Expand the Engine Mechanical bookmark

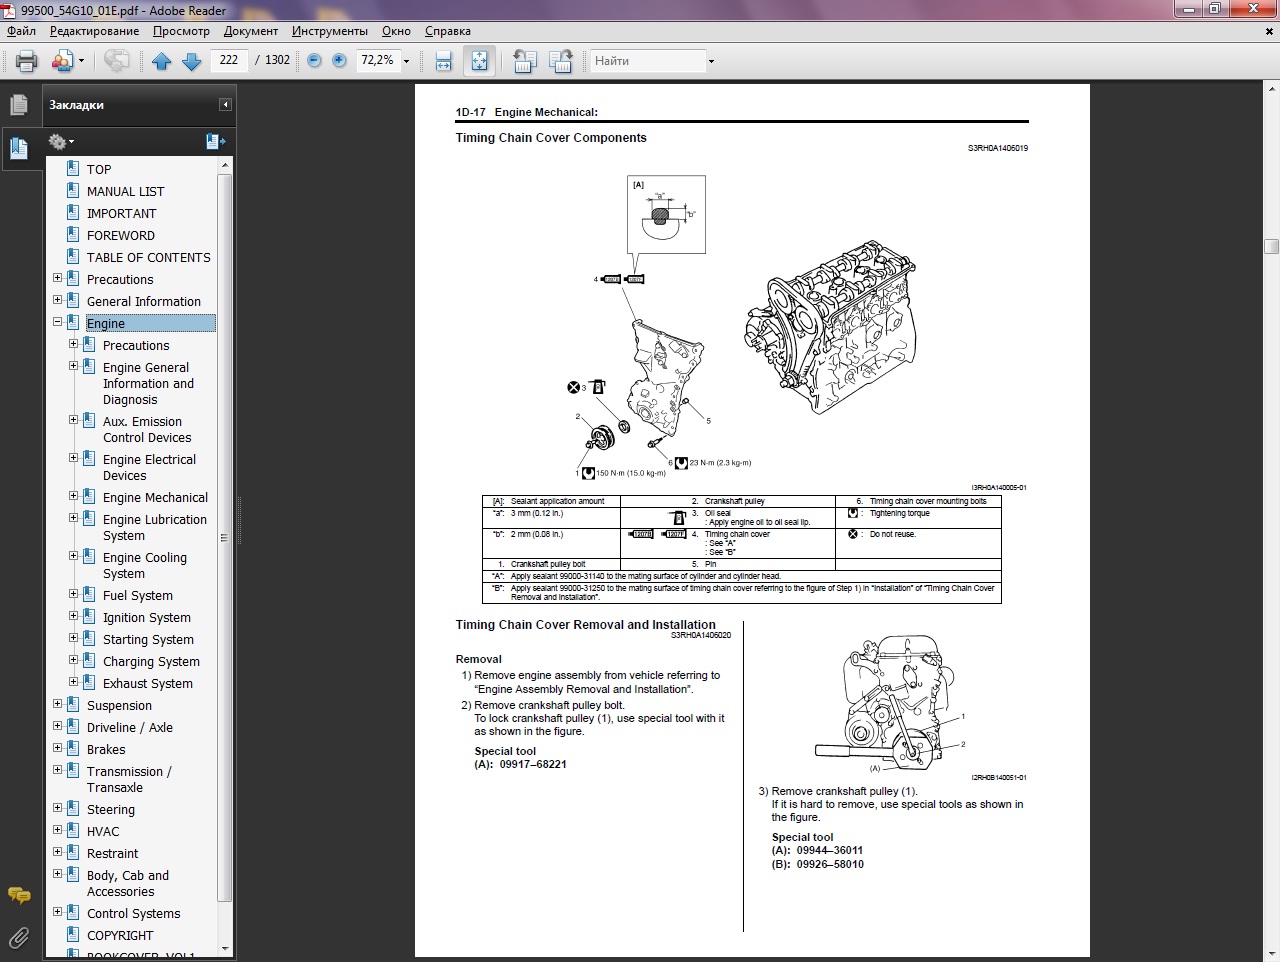(73, 496)
